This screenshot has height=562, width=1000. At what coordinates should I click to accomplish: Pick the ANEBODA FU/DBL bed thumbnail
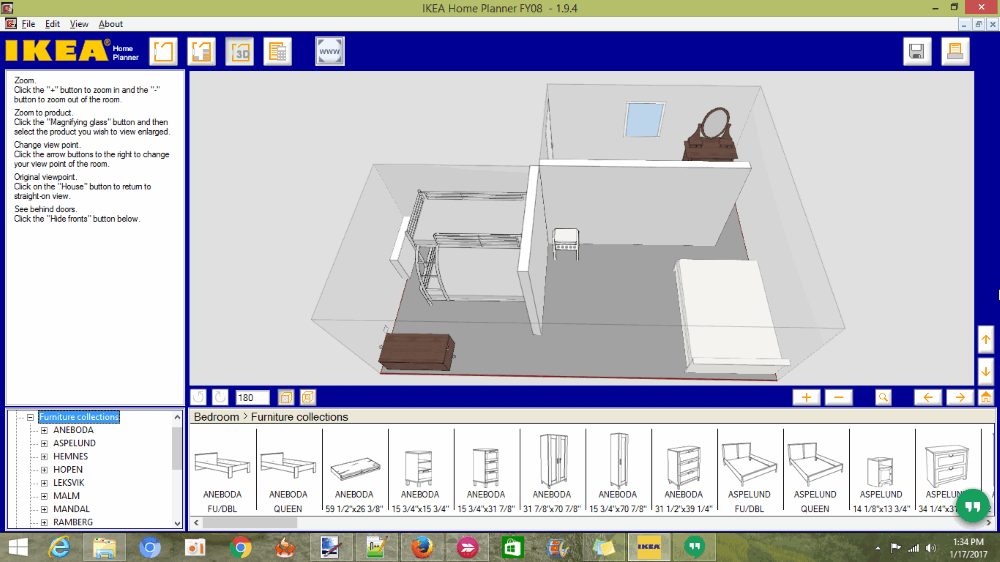[222, 472]
